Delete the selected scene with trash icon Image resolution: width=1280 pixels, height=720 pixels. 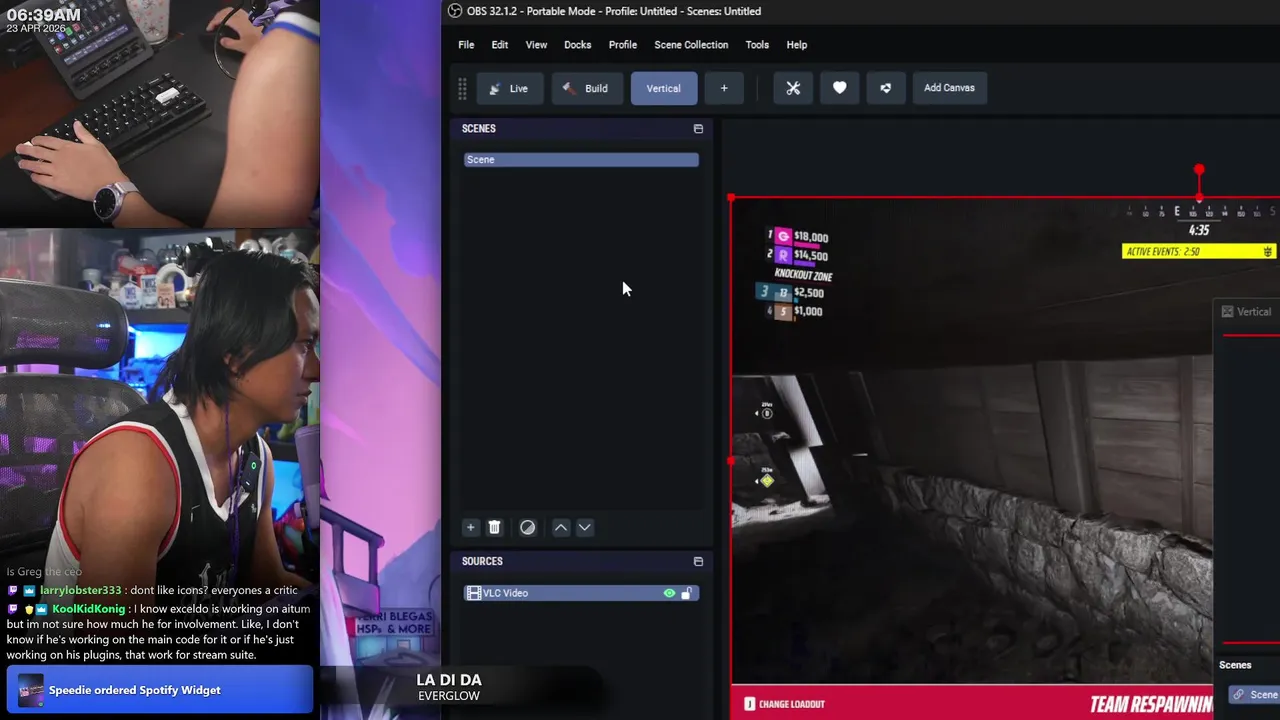pos(494,527)
